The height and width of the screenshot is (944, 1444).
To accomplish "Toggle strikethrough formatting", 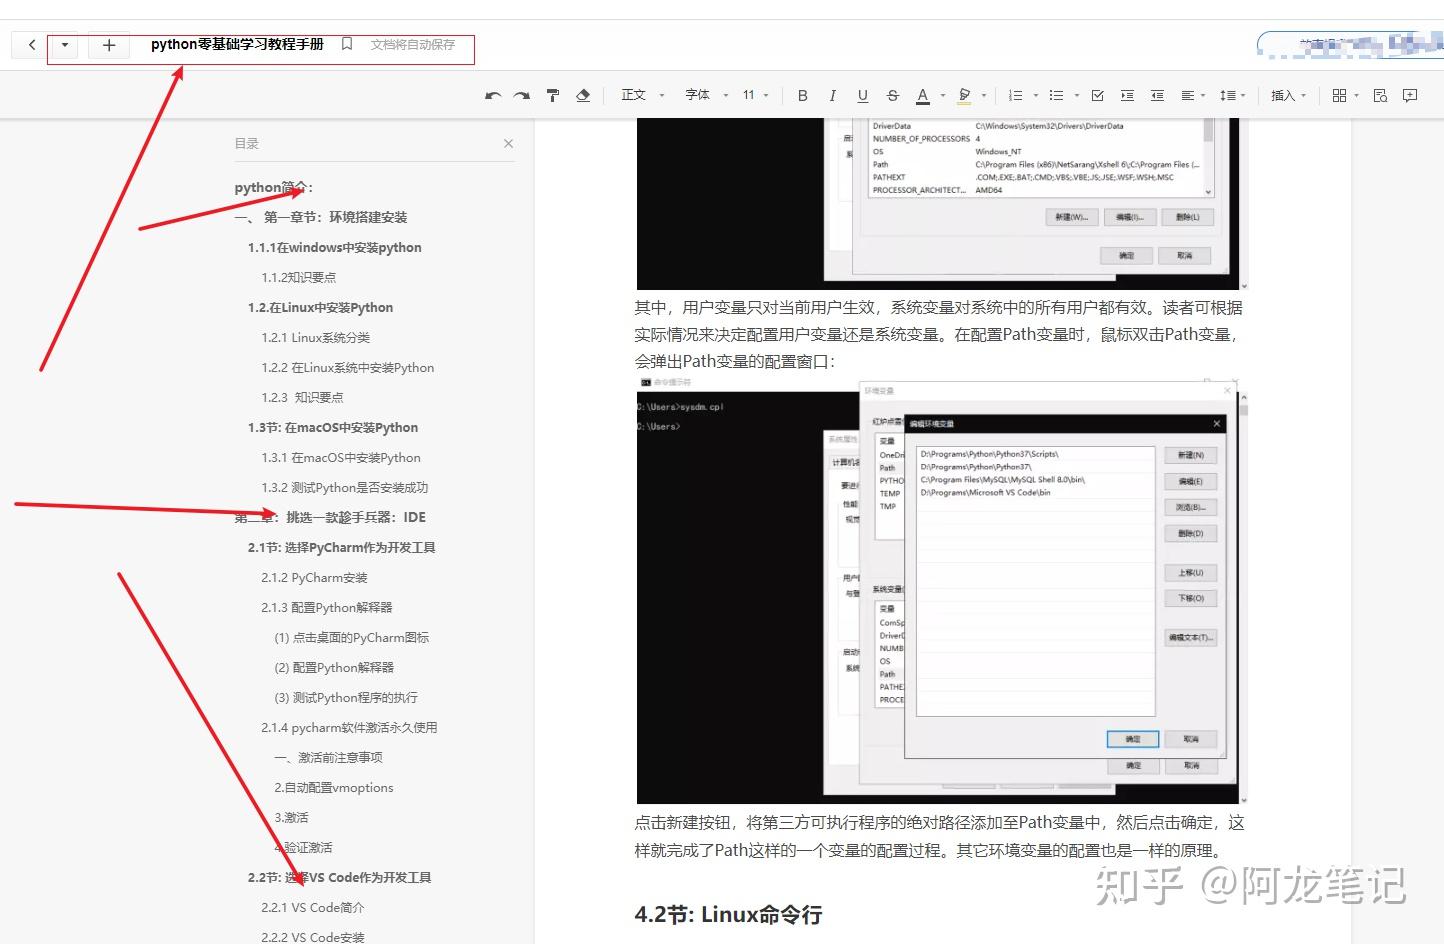I will pos(893,96).
